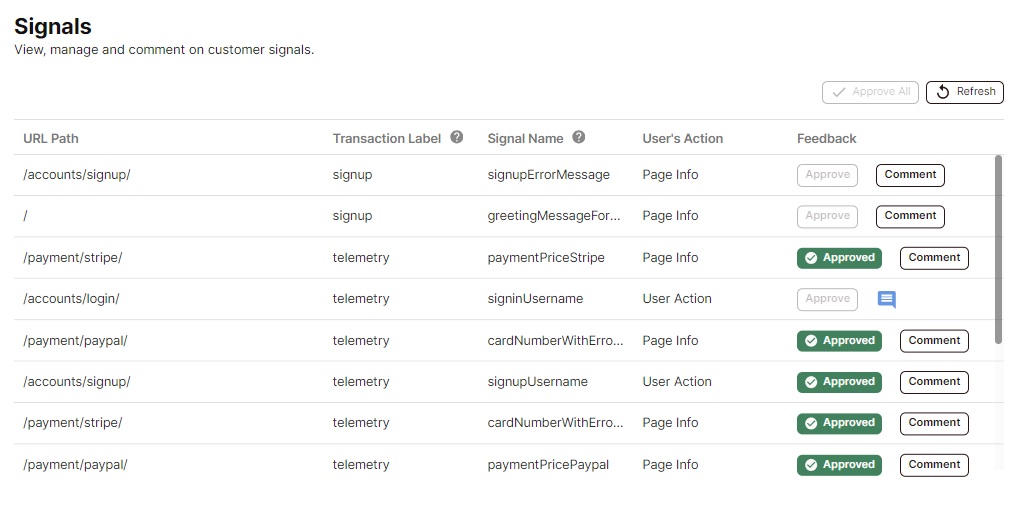This screenshot has height=519, width=1022.
Task: Click the User's Action column header
Action: pyautogui.click(x=682, y=139)
